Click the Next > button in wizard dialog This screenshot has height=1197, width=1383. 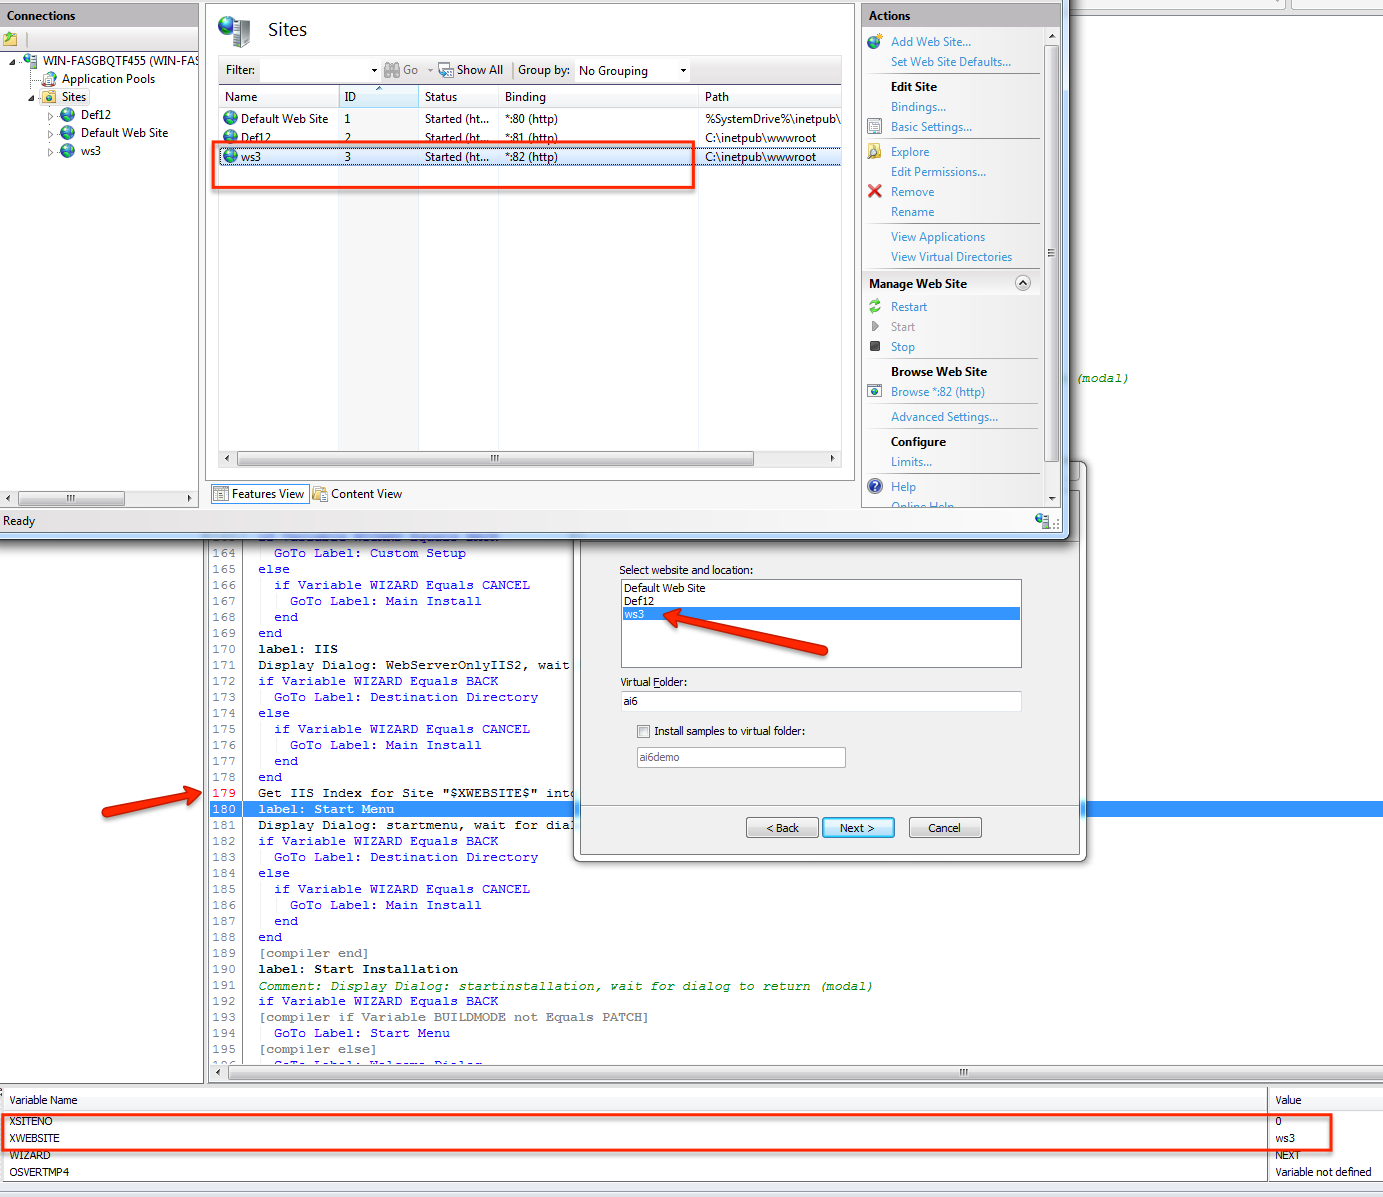click(858, 828)
